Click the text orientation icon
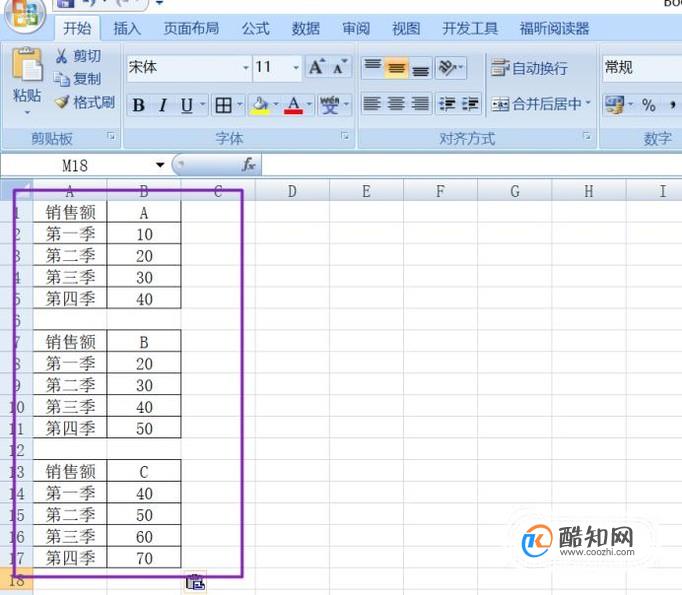The height and width of the screenshot is (595, 682). click(x=447, y=67)
